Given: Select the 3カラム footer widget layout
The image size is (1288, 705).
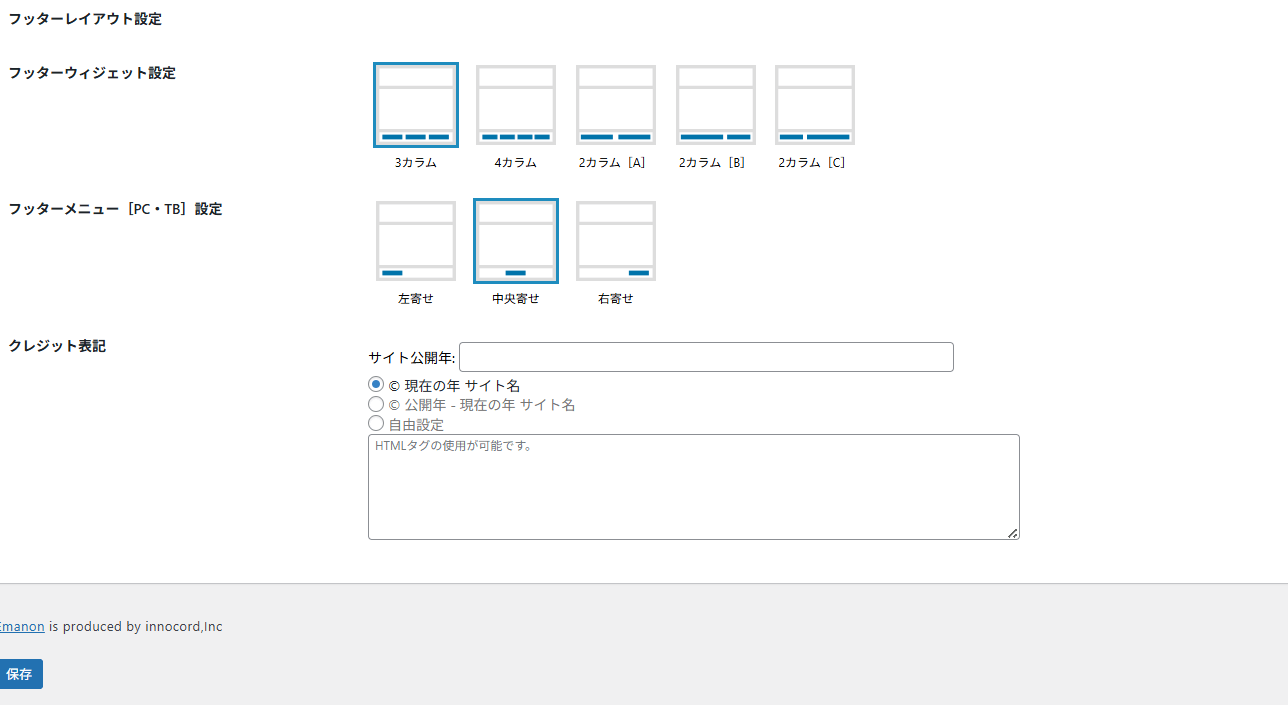Looking at the screenshot, I should point(415,104).
